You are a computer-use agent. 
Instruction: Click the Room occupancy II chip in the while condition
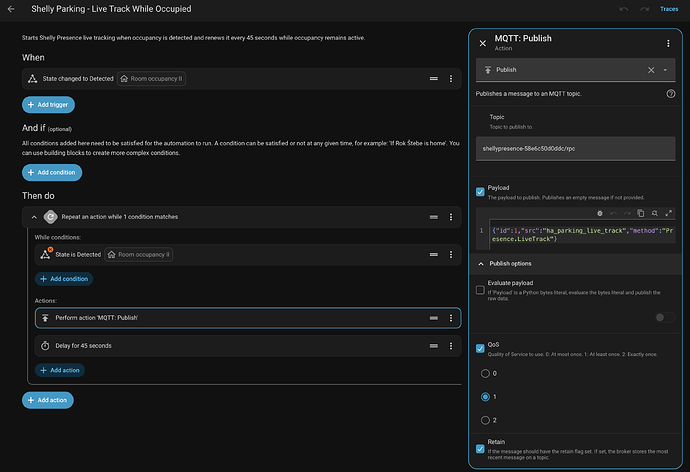(139, 255)
